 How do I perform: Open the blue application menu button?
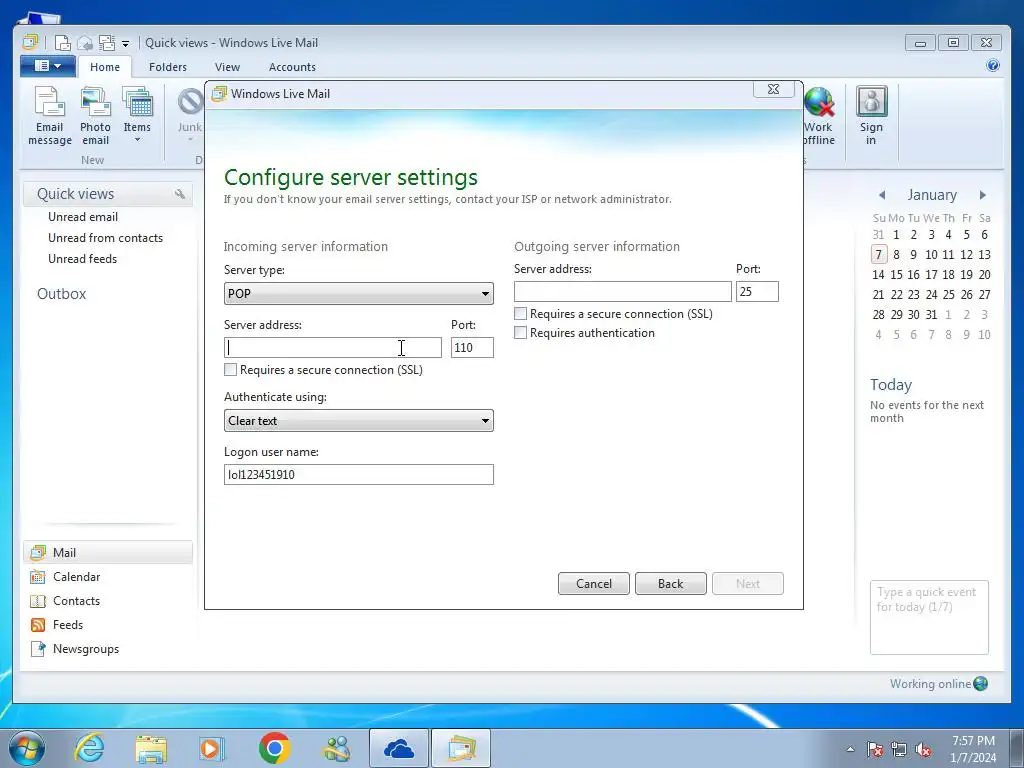pos(47,66)
